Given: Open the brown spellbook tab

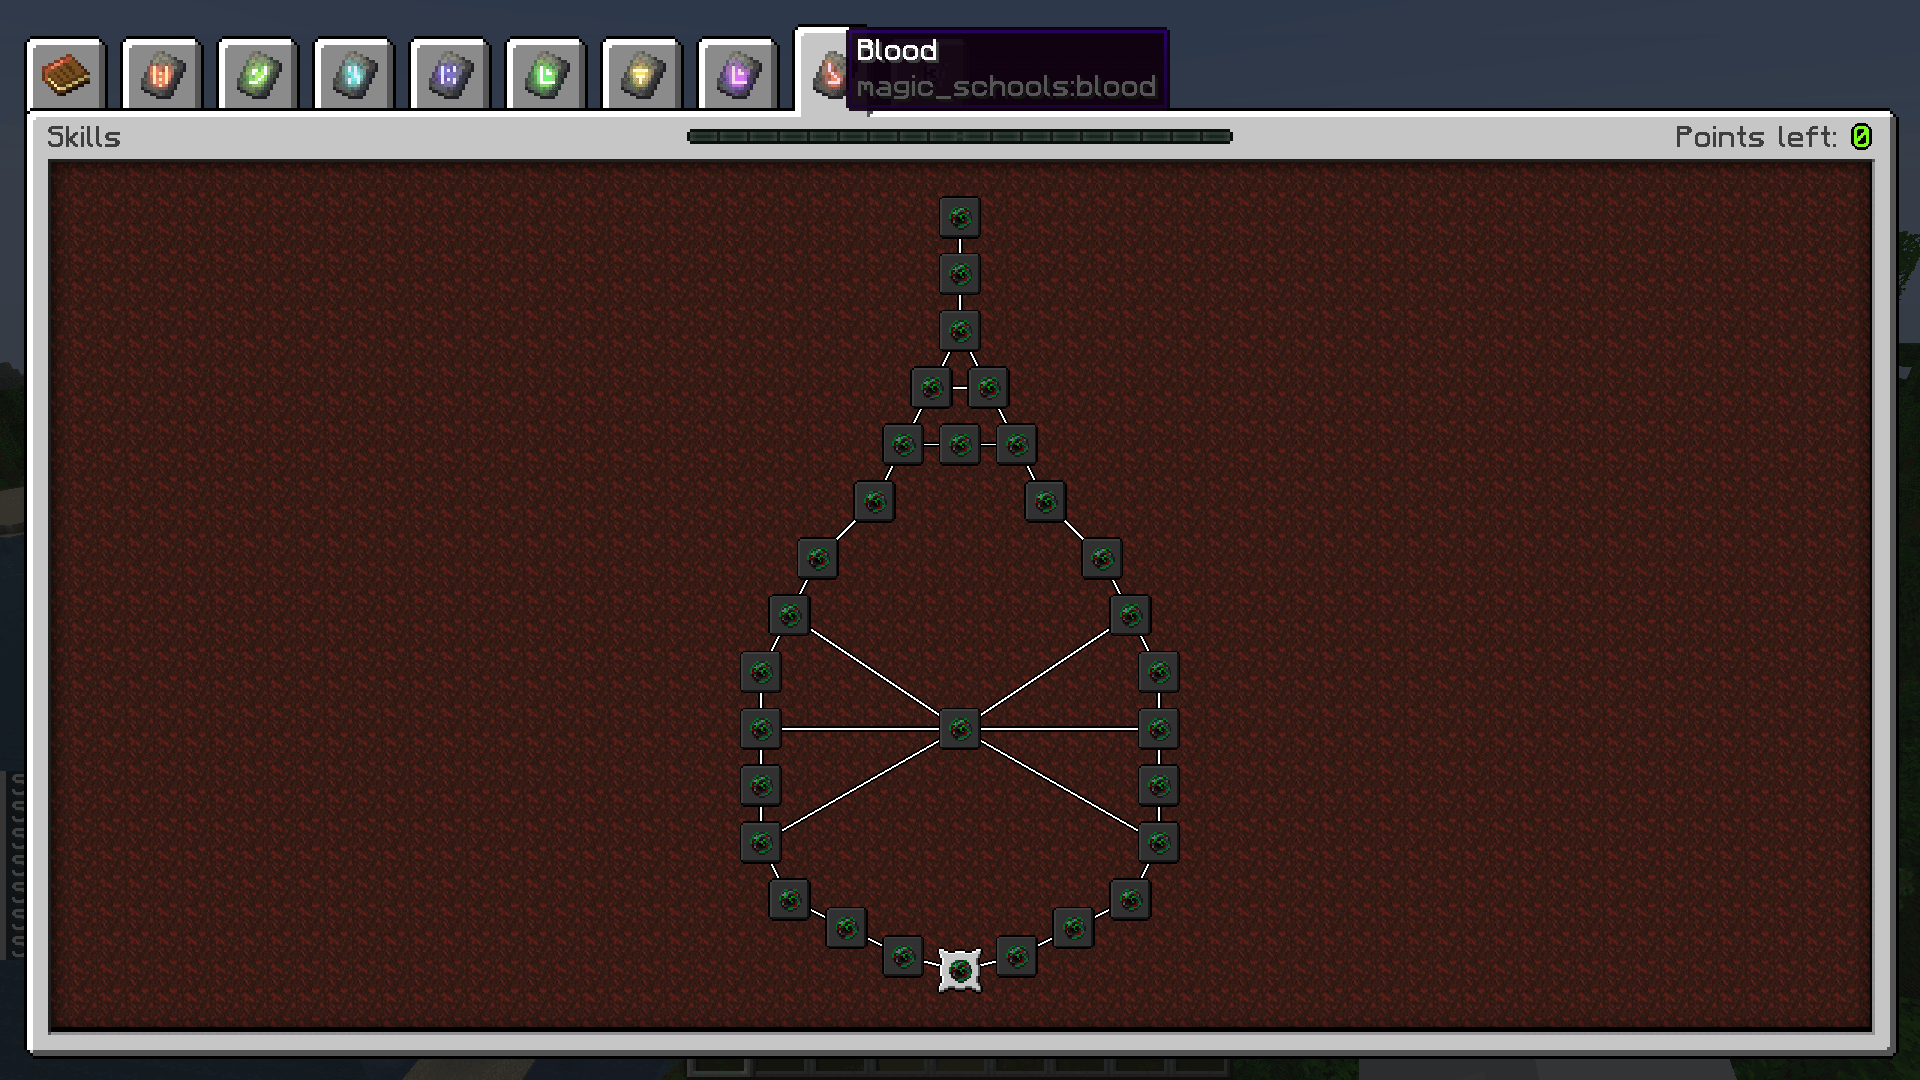Looking at the screenshot, I should (66, 73).
